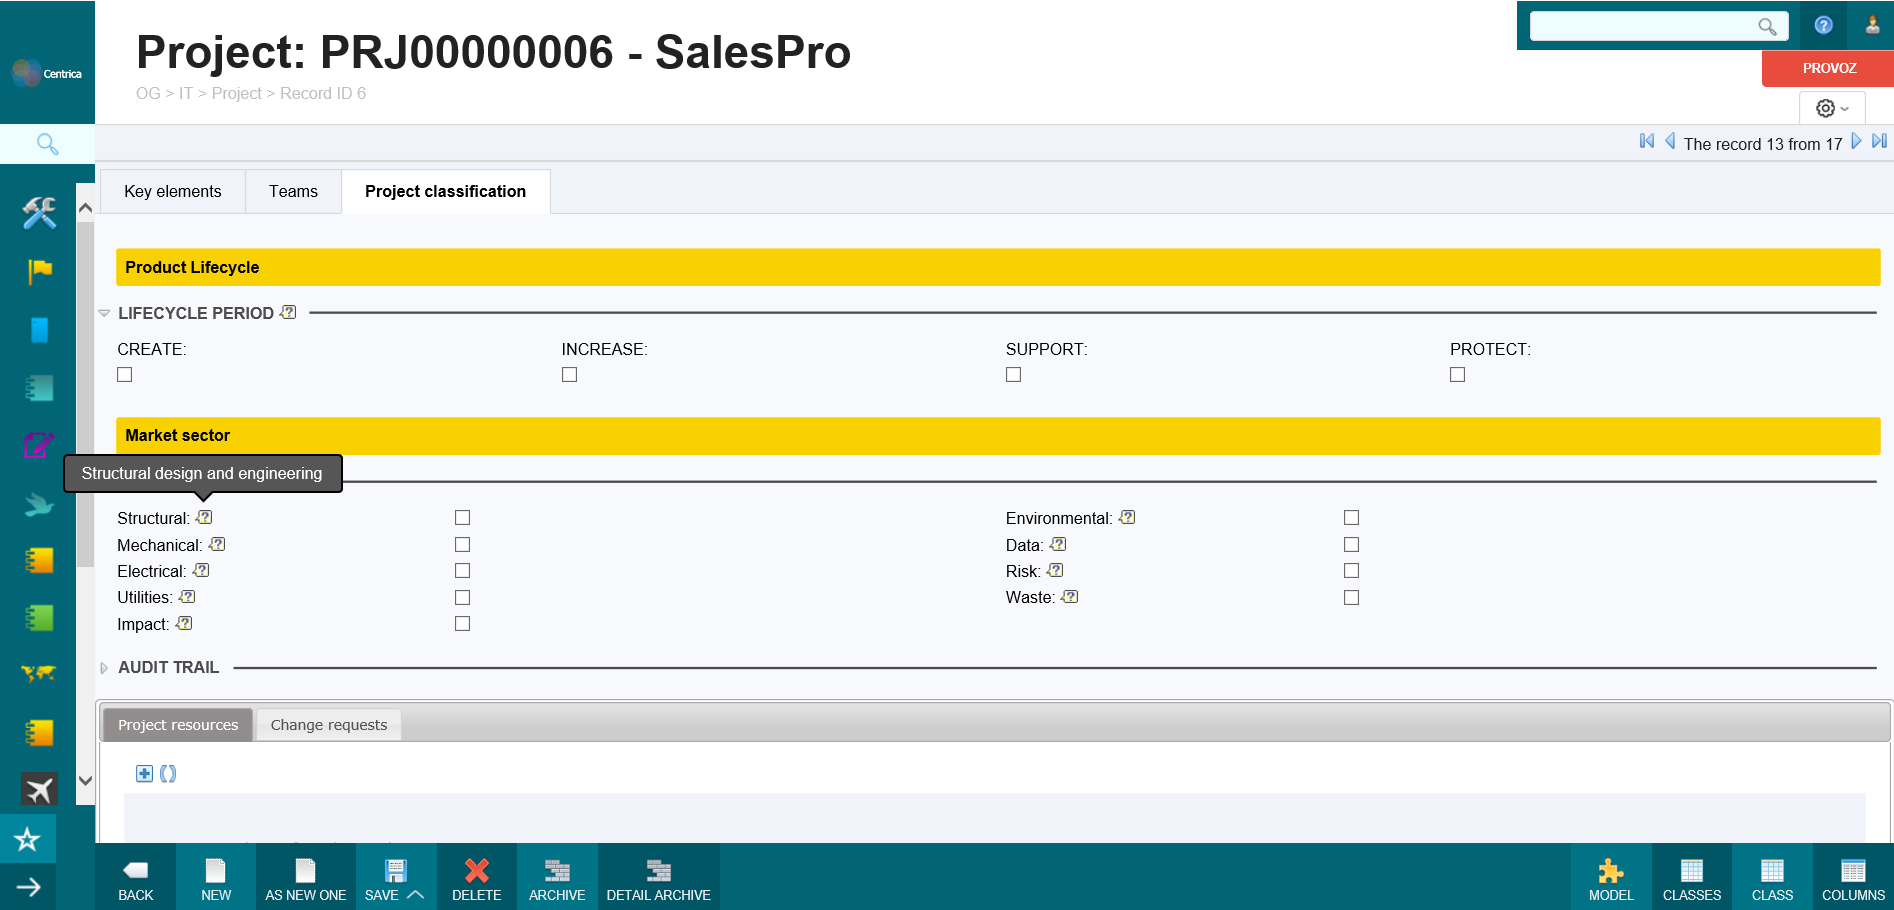Click the PROVOZ red button

(x=1828, y=68)
